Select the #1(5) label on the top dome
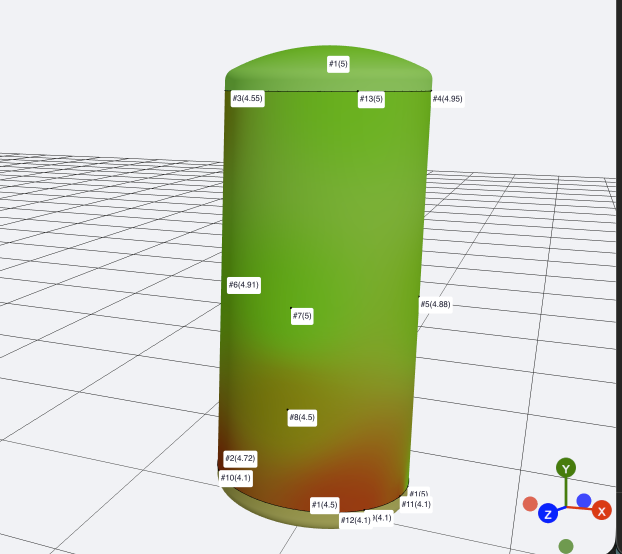Image resolution: width=622 pixels, height=554 pixels. 338,64
